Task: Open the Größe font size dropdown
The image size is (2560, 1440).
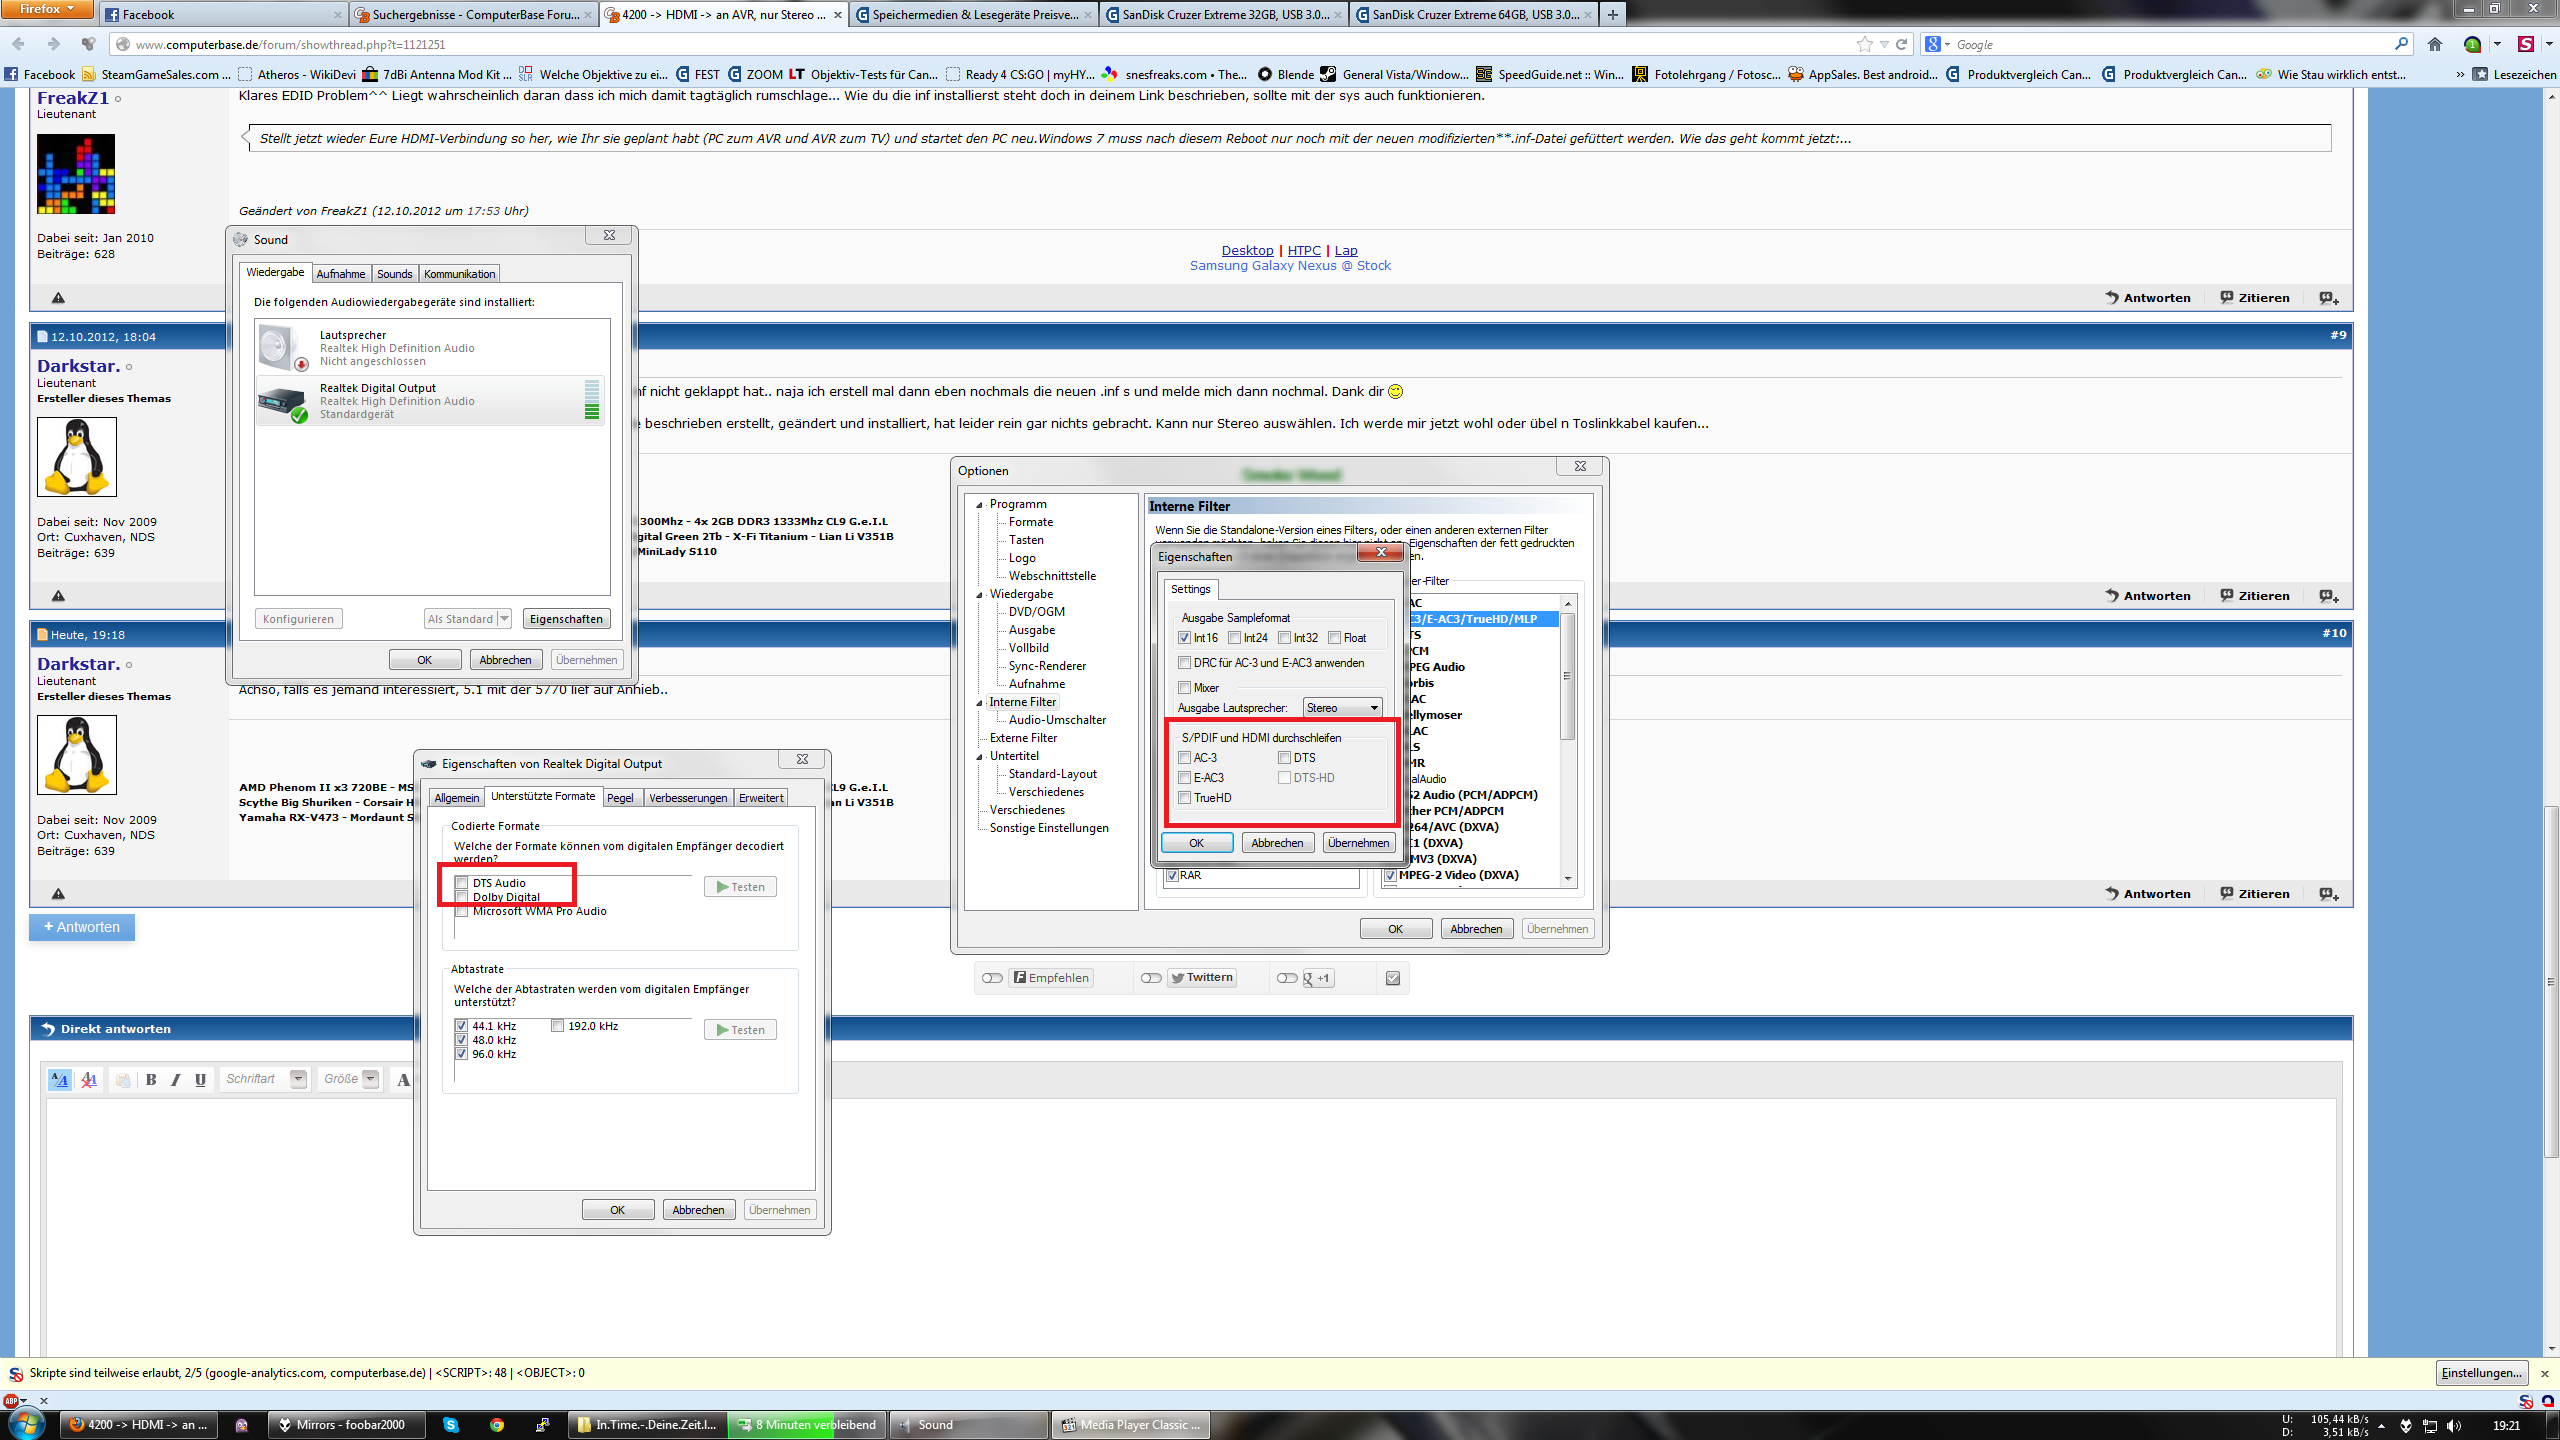Action: coord(370,1079)
